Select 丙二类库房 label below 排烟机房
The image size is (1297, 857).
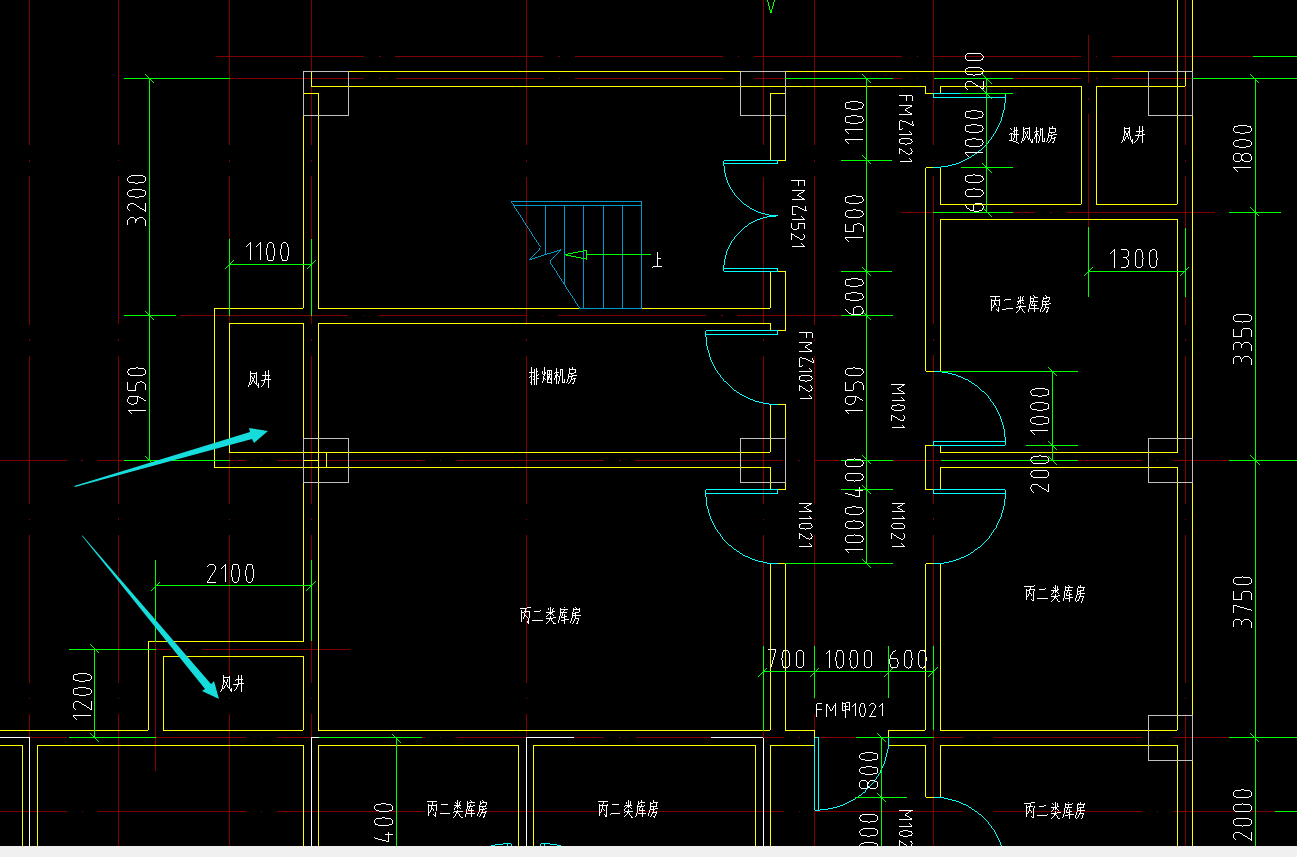(550, 616)
